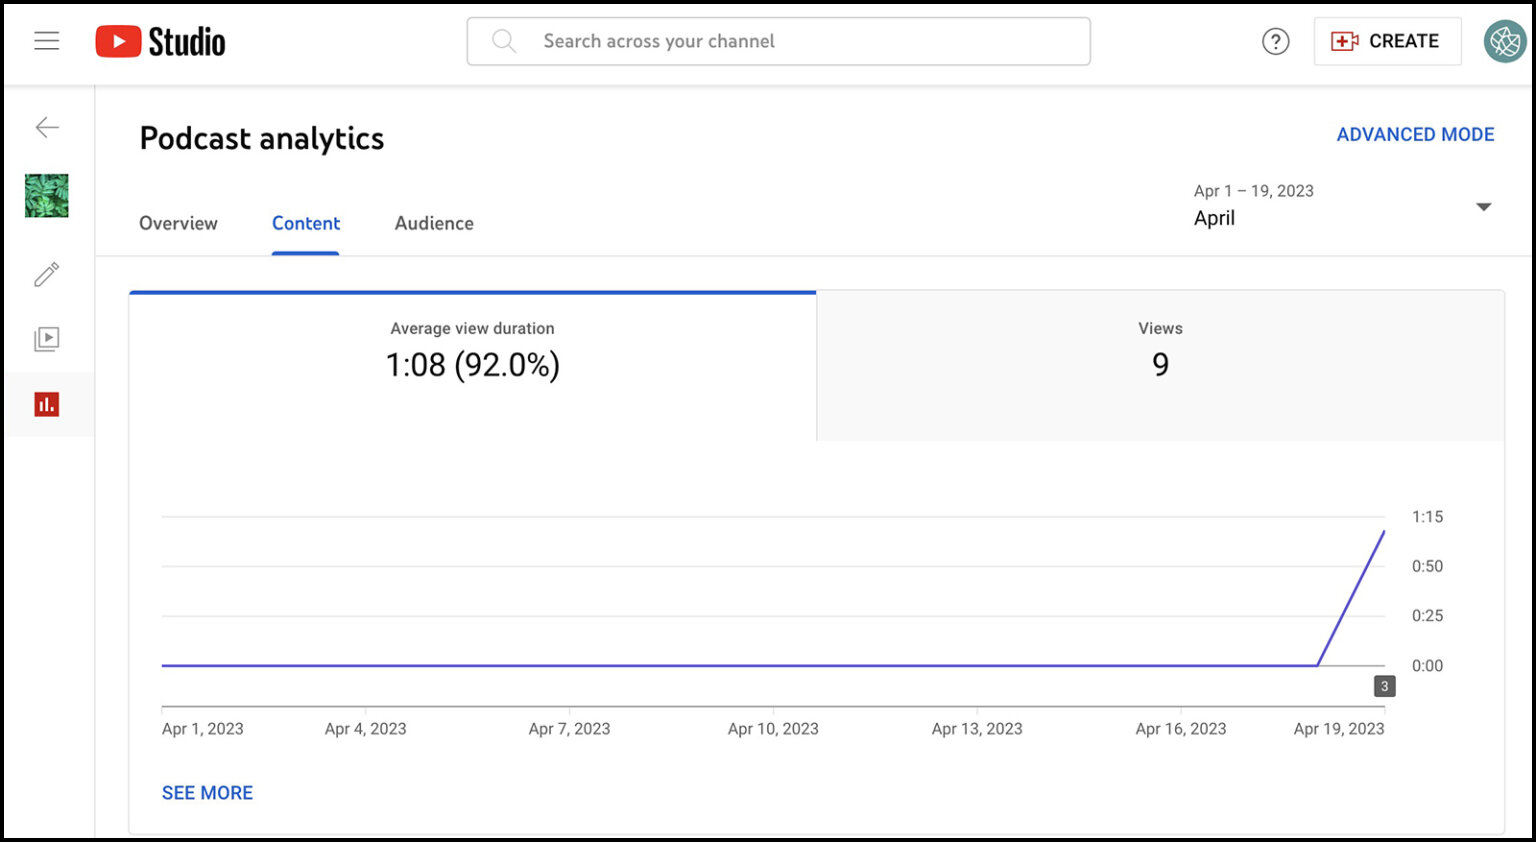This screenshot has width=1536, height=842.
Task: Click the search magnifier icon
Action: click(504, 41)
